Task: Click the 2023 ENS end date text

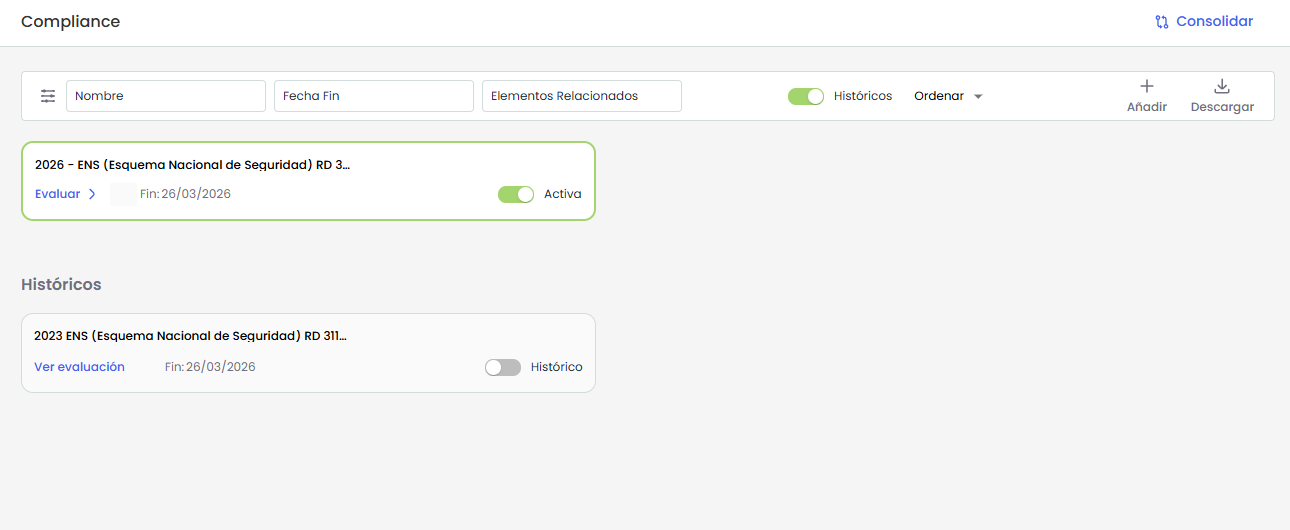Action: coord(210,367)
